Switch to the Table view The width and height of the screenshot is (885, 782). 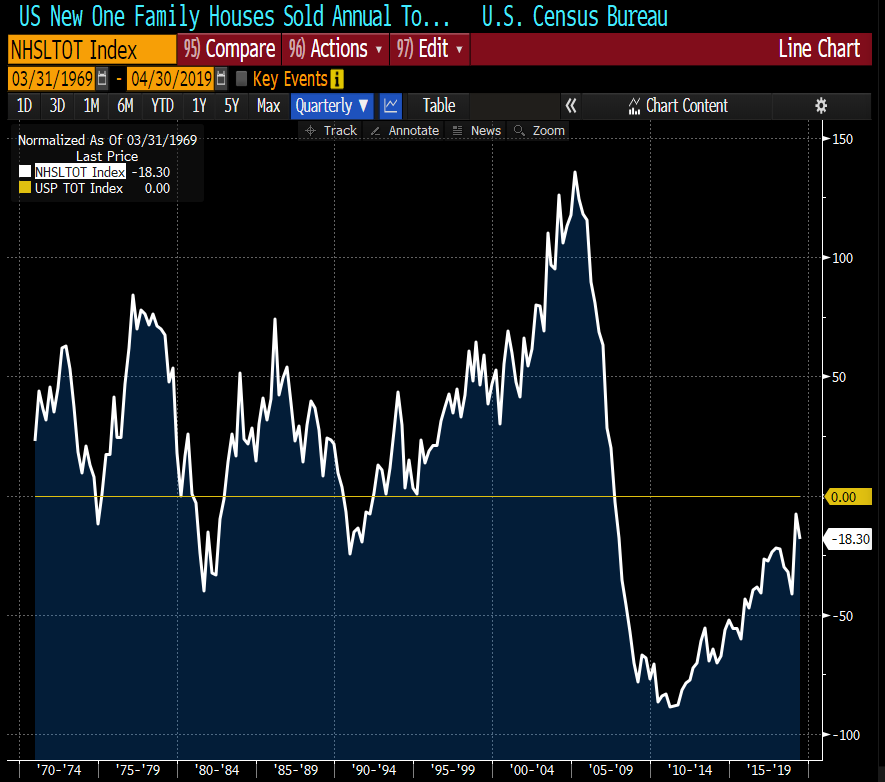tap(438, 105)
